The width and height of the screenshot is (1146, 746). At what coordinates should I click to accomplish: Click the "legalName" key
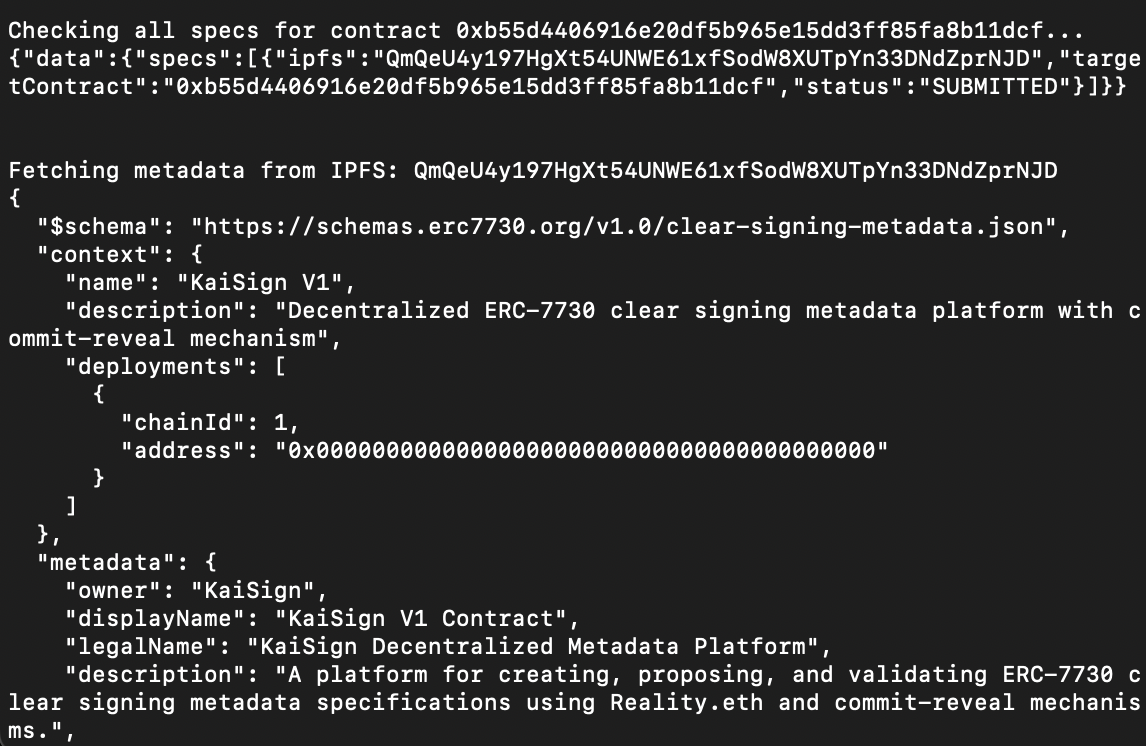pyautogui.click(x=140, y=647)
